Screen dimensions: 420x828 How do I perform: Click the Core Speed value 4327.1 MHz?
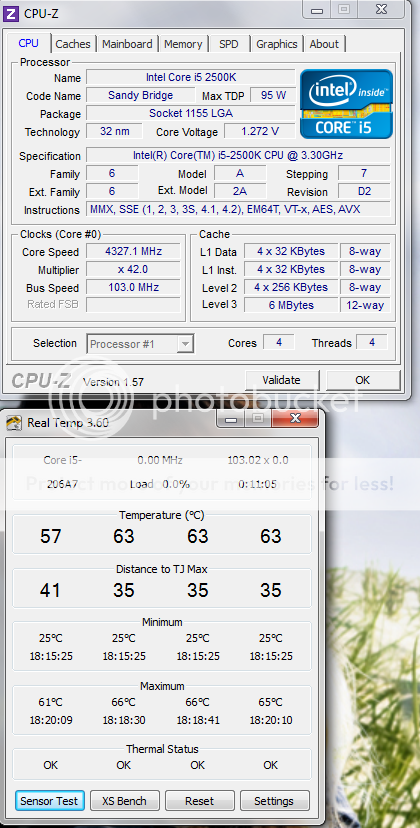tap(133, 251)
